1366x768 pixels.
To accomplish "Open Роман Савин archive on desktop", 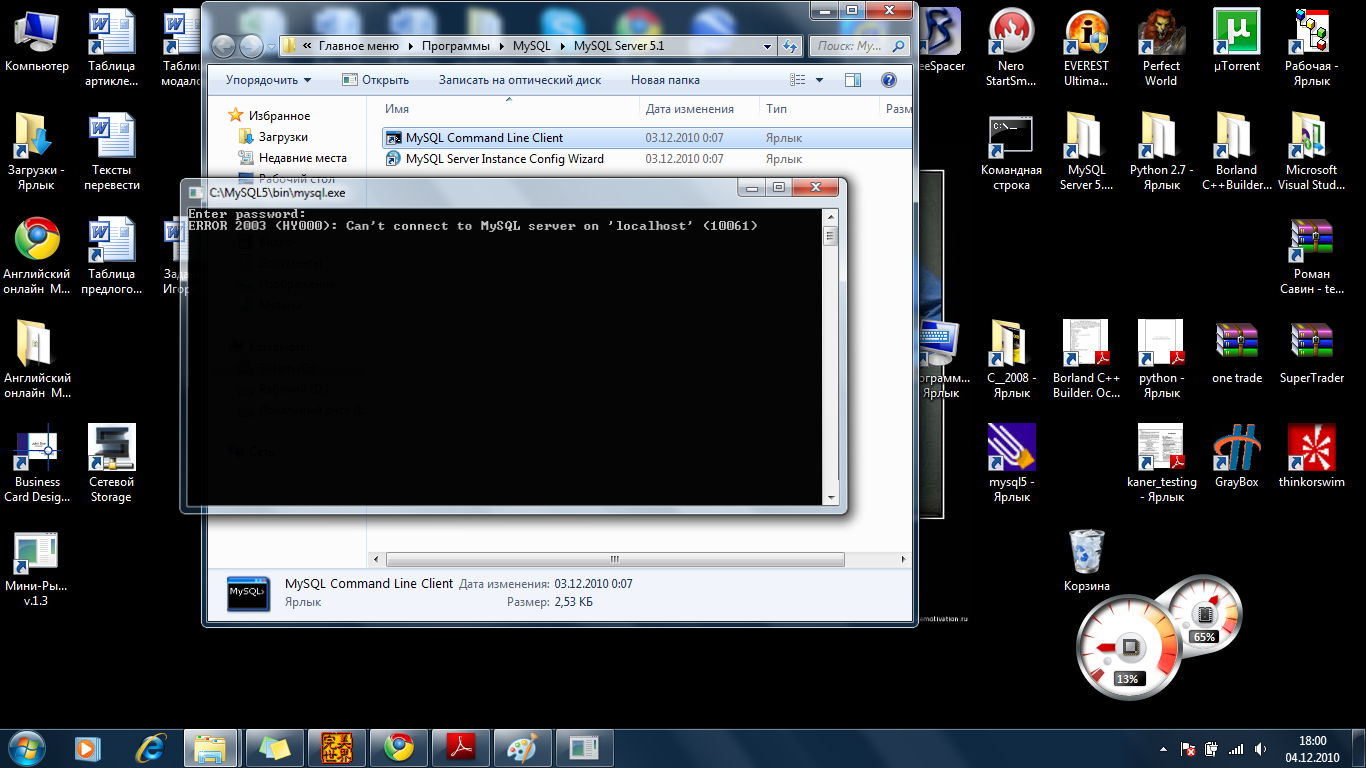I will (1312, 255).
